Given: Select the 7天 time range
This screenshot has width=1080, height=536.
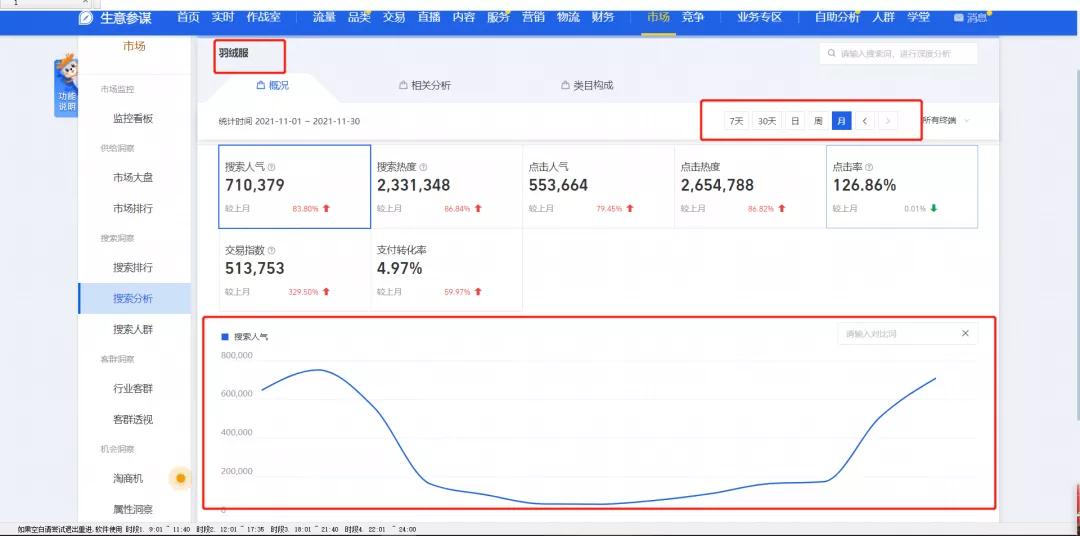Looking at the screenshot, I should 736,121.
